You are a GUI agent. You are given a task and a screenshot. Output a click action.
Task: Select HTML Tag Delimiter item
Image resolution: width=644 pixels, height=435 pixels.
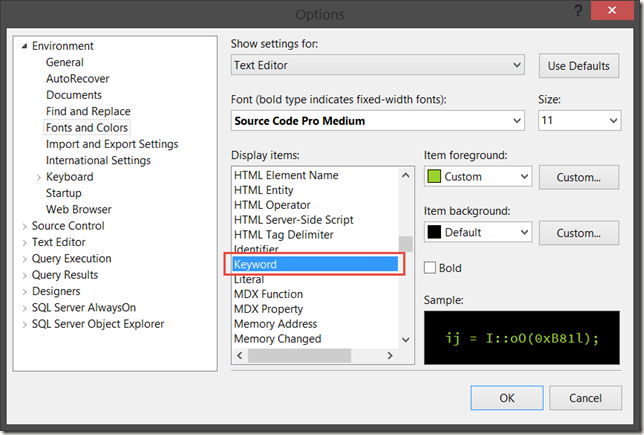click(283, 235)
